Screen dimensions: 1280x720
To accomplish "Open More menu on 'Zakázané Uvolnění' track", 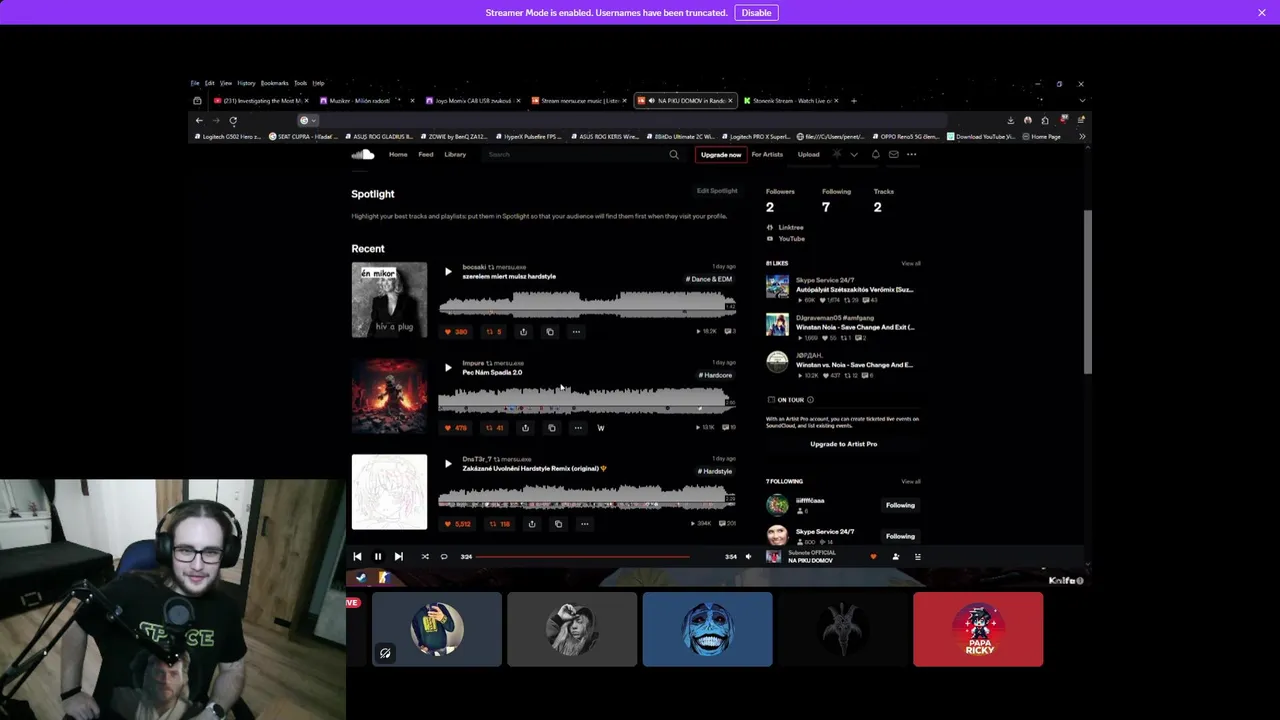I will [585, 524].
